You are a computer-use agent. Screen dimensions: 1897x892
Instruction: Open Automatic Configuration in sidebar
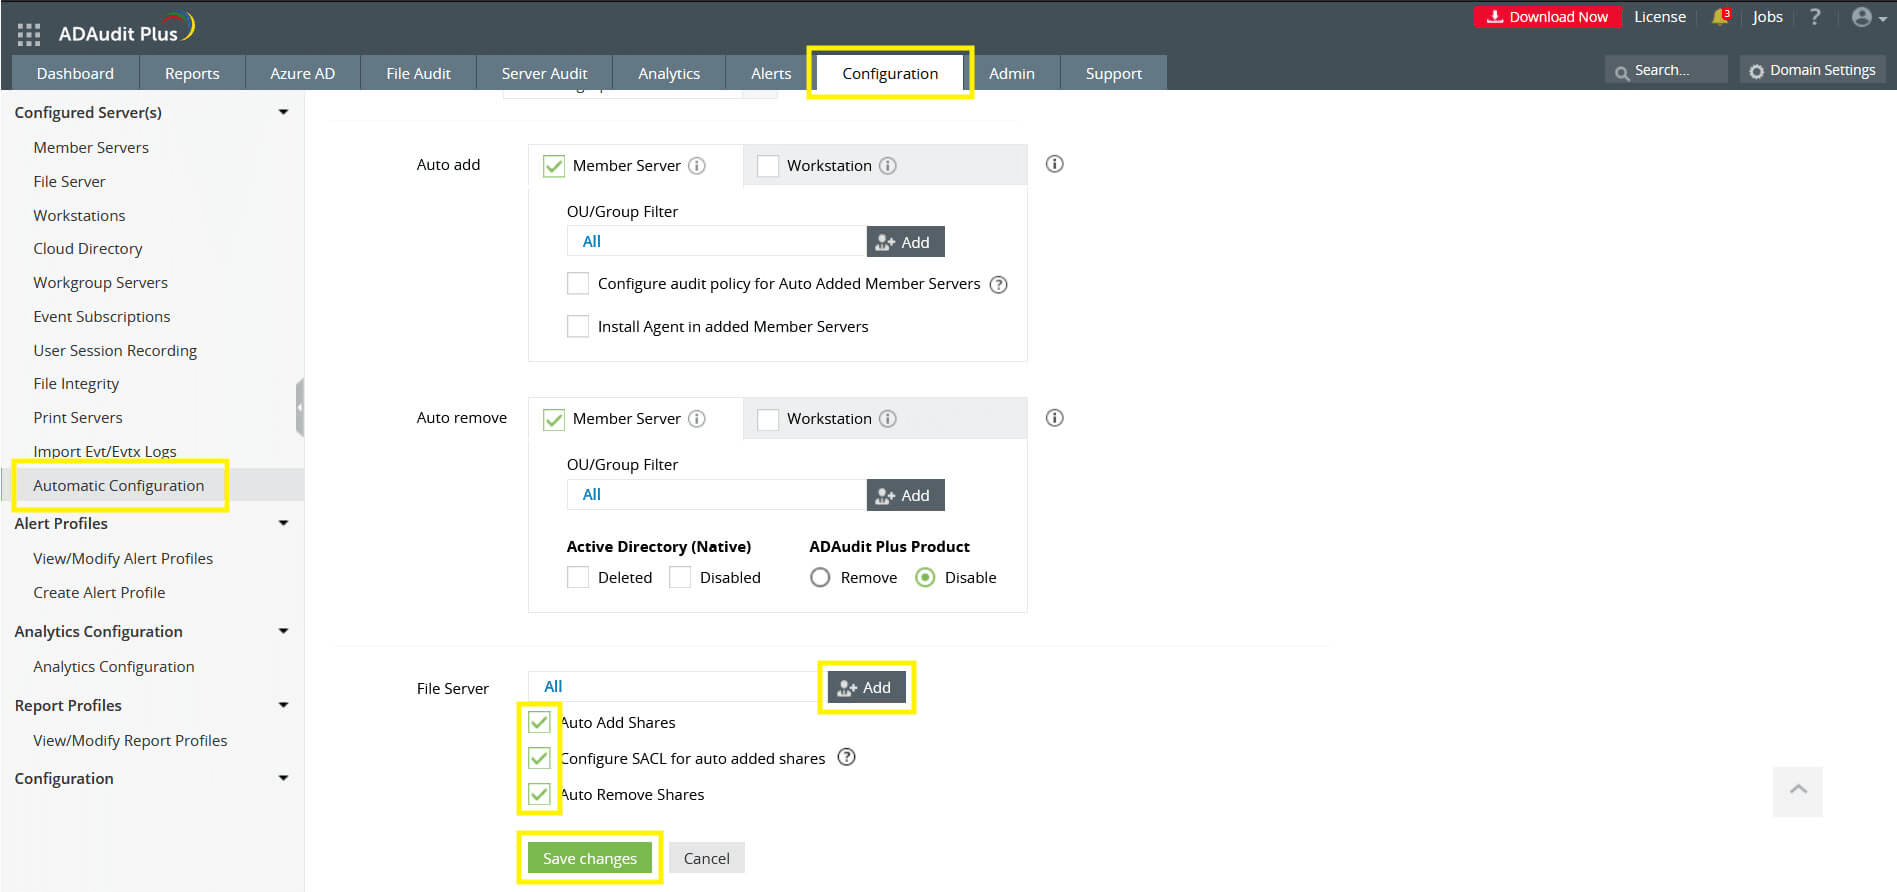(x=119, y=485)
